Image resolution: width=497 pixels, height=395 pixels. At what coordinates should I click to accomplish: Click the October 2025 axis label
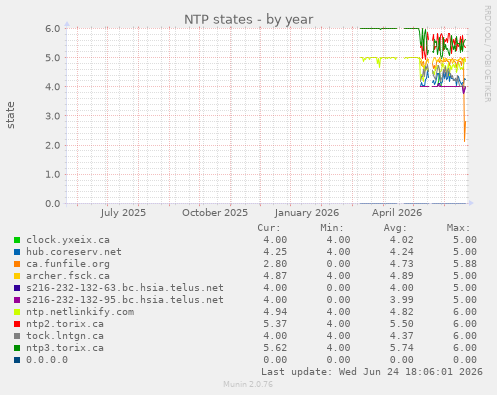pyautogui.click(x=215, y=213)
